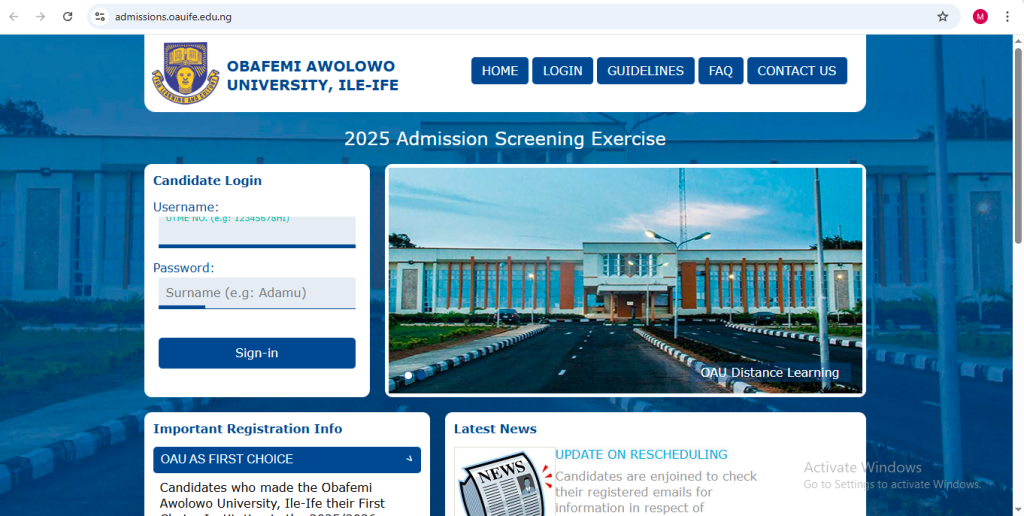Image resolution: width=1024 pixels, height=516 pixels.
Task: Click the news text about registered emails
Action: 656,492
